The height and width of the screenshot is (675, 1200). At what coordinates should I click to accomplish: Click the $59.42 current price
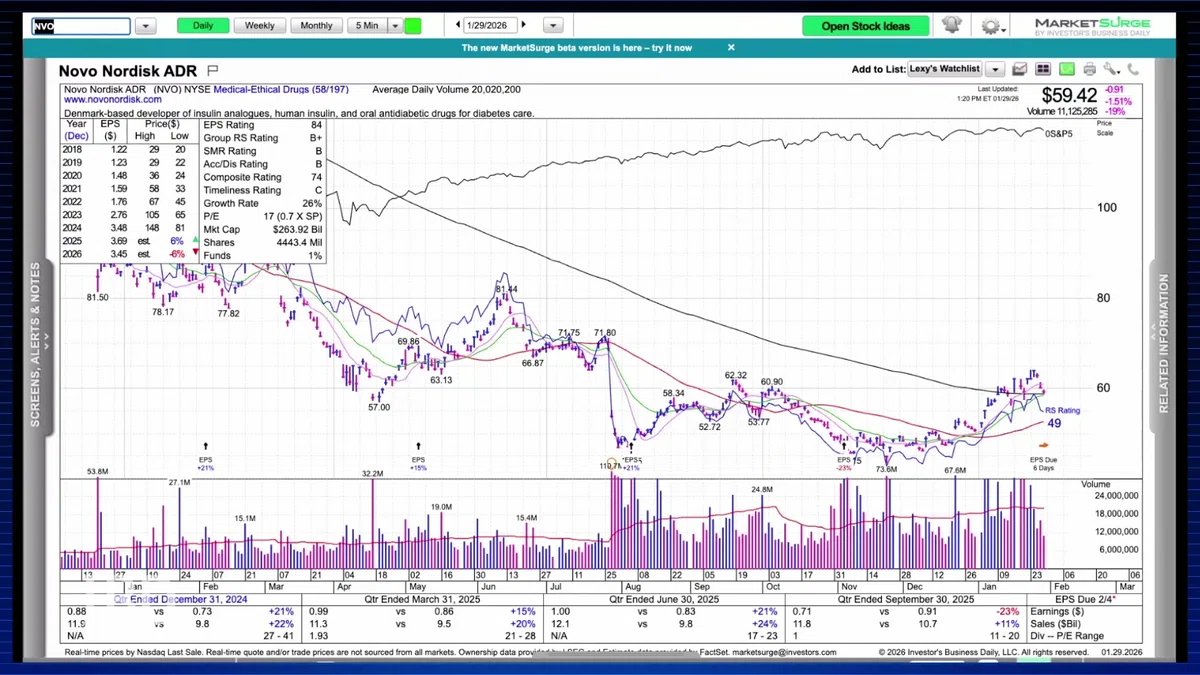tap(1070, 96)
